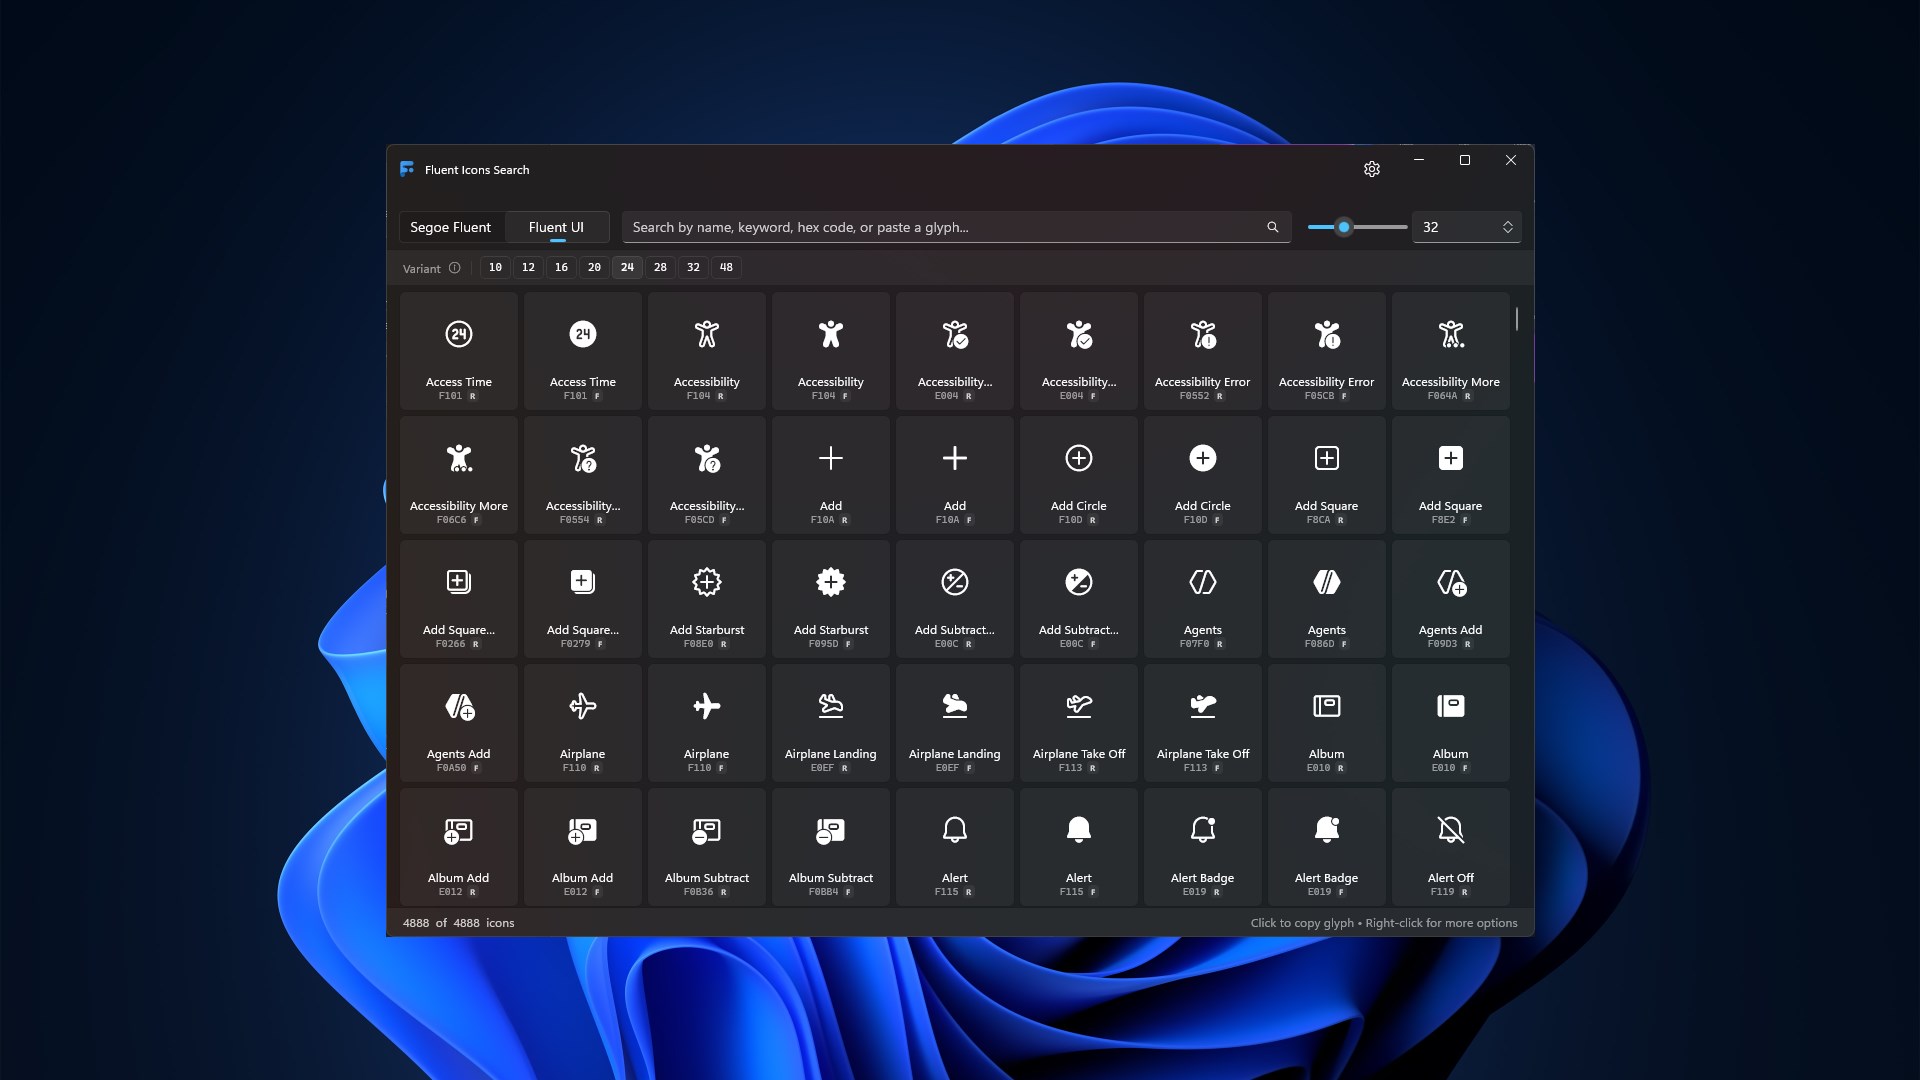Select the filled Alert bell icon
The height and width of the screenshot is (1080, 1920).
1079,847
